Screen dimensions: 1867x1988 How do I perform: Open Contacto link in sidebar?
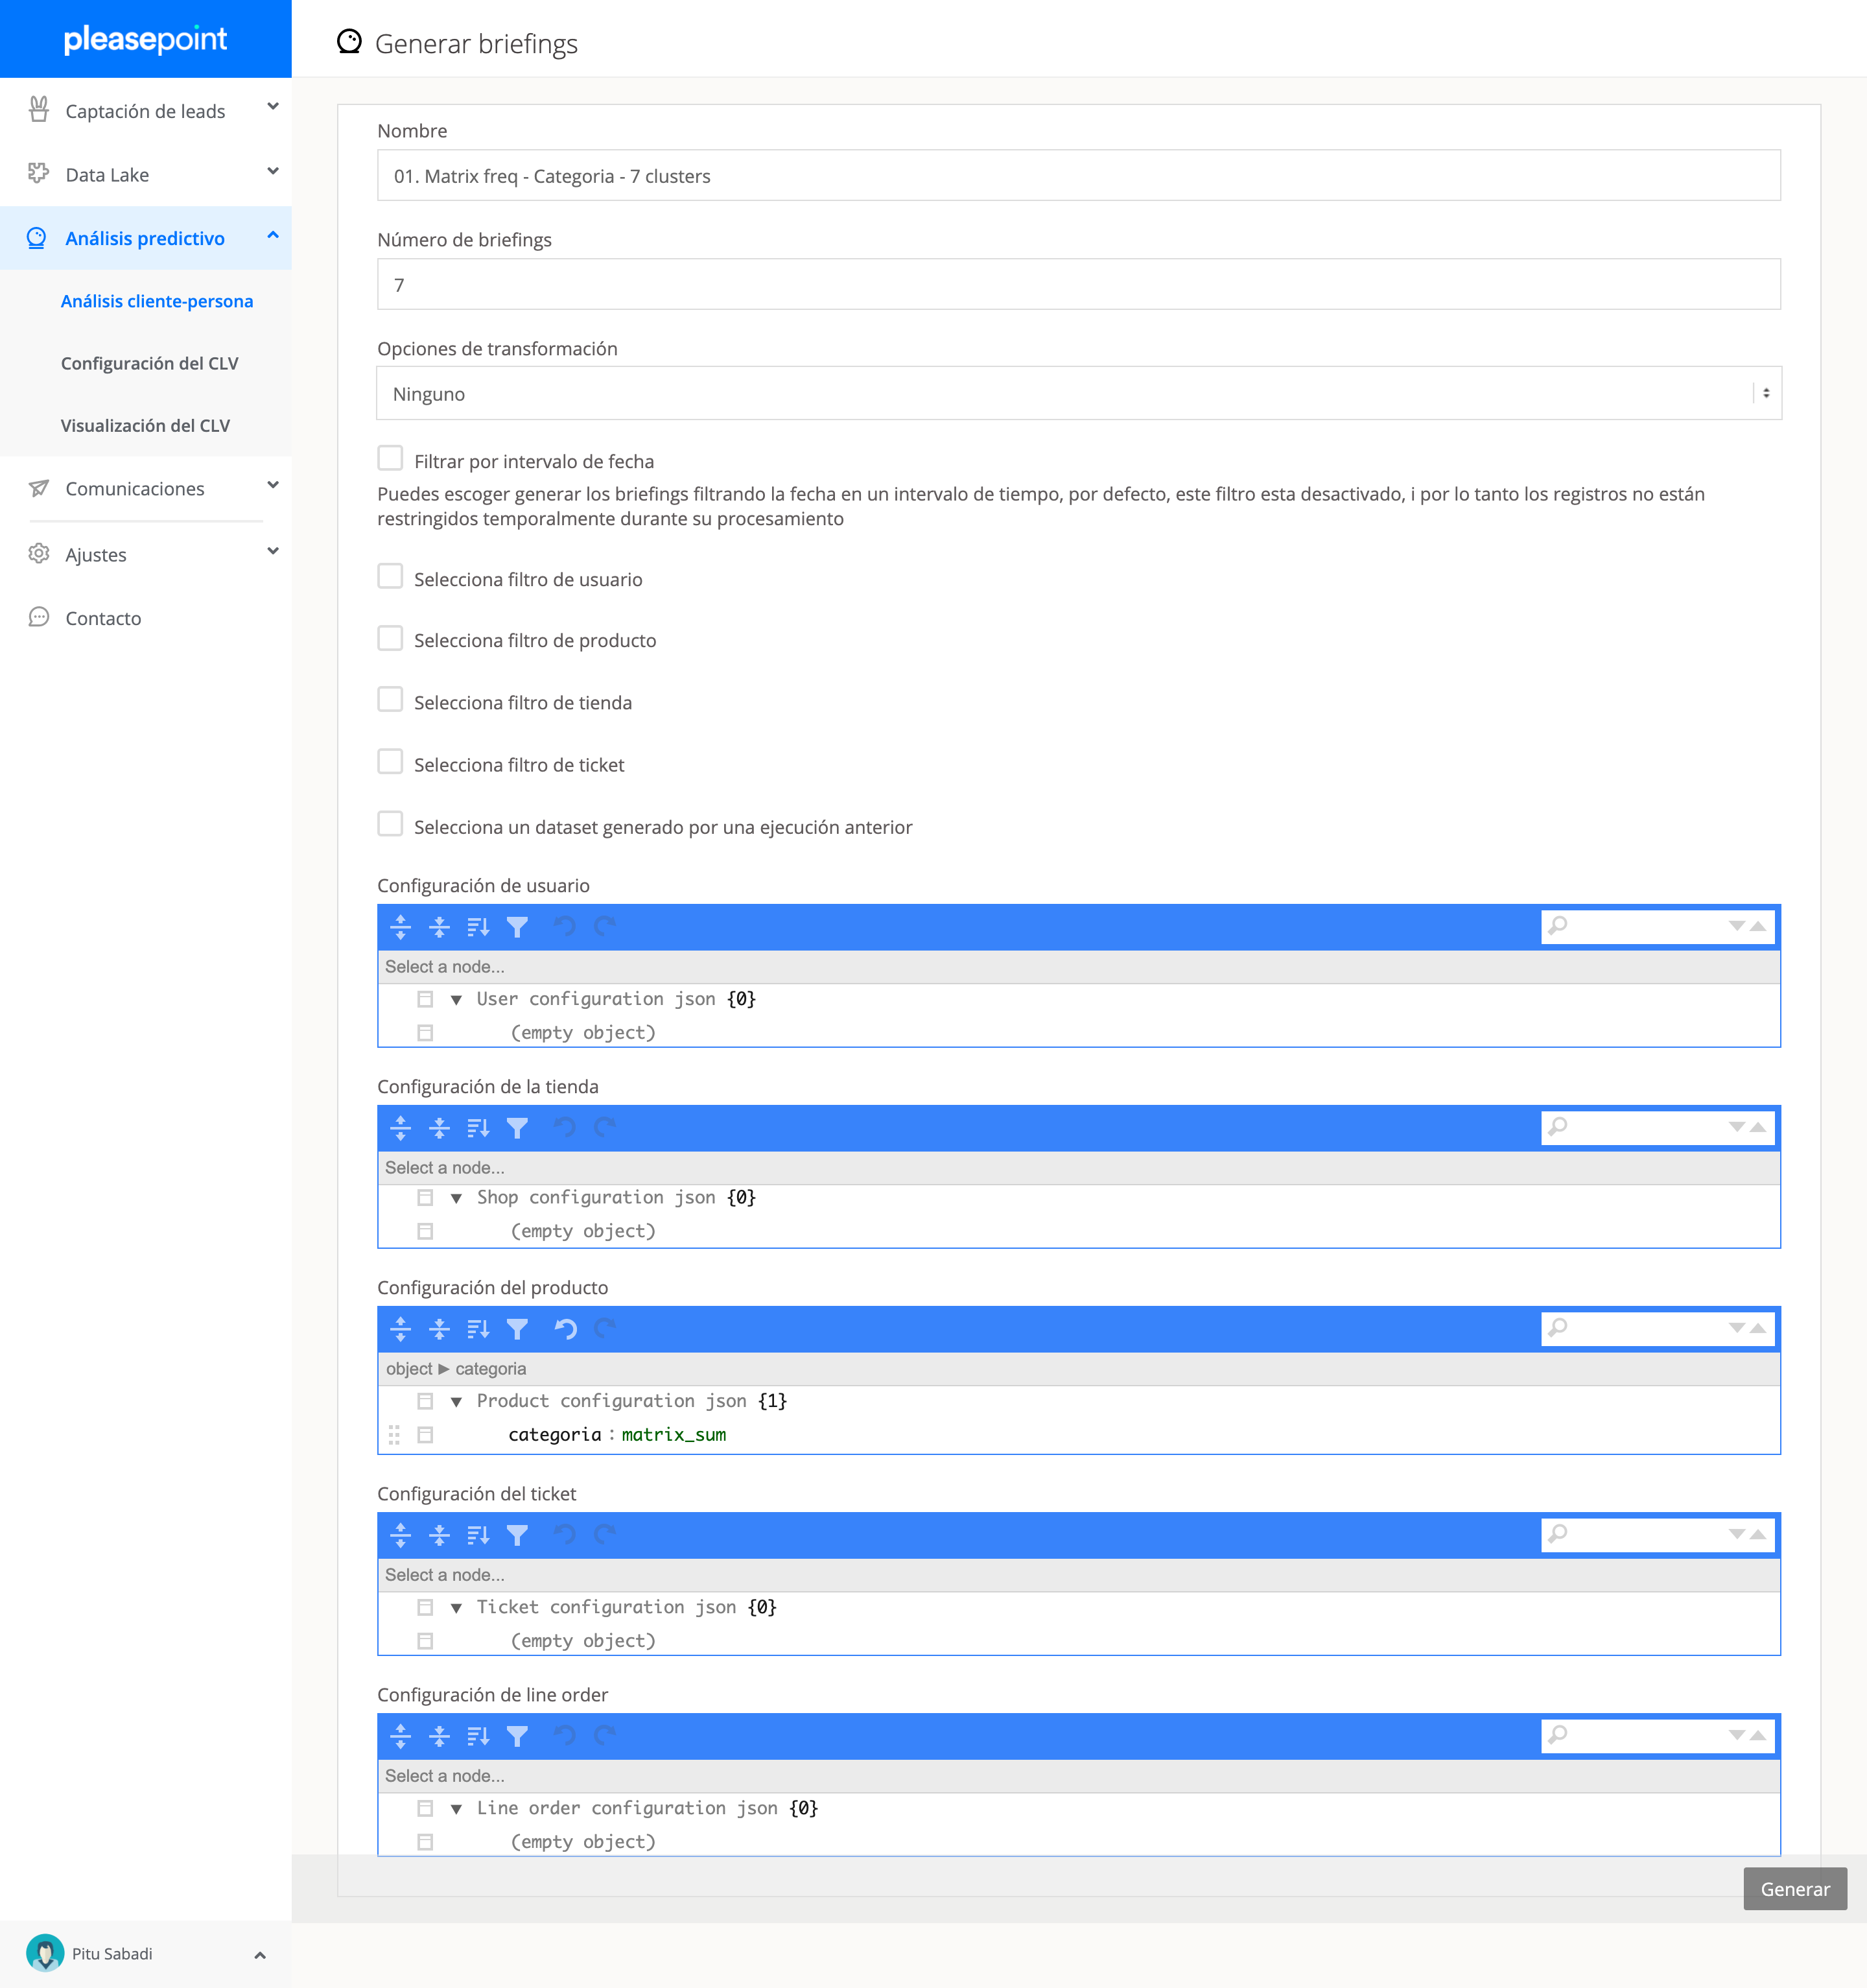[x=103, y=618]
